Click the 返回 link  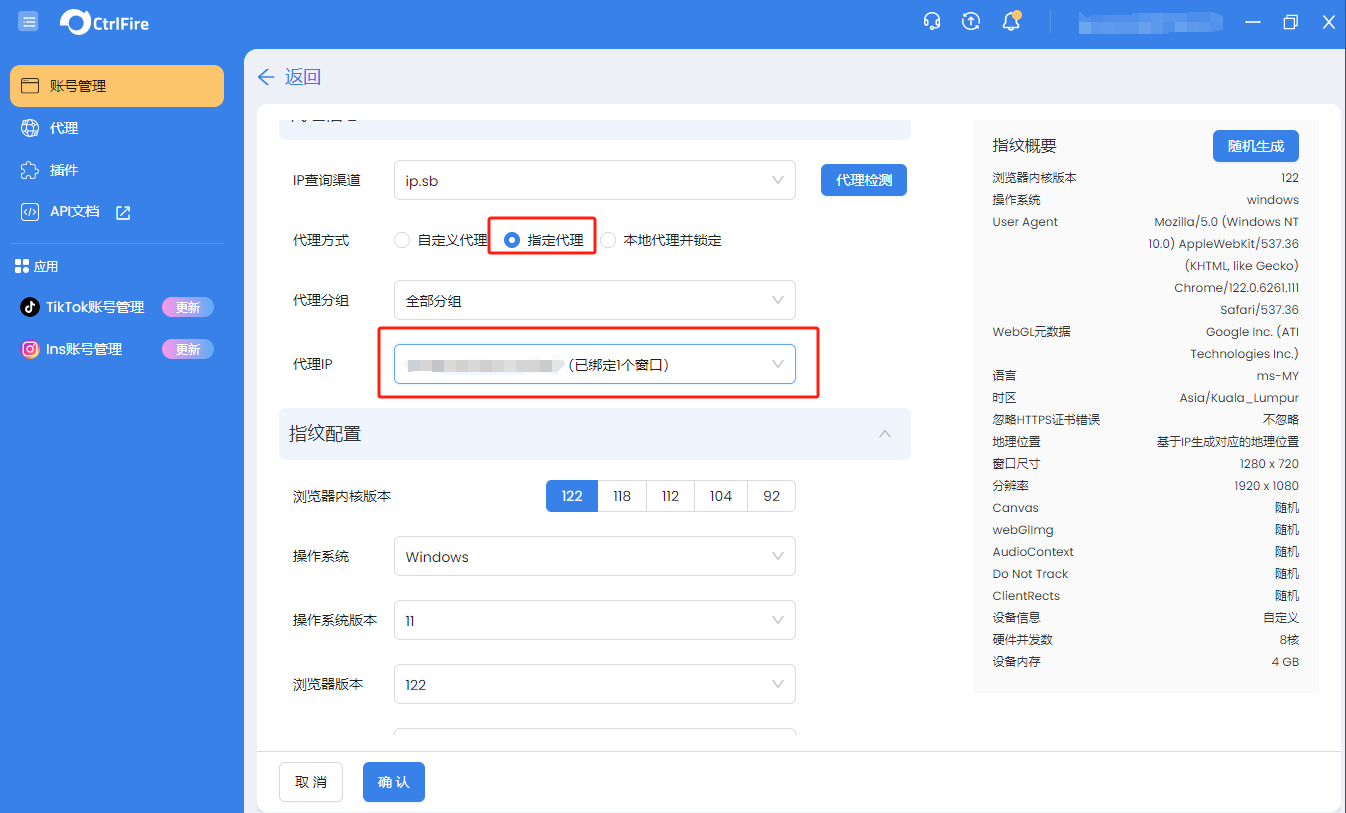tap(303, 77)
